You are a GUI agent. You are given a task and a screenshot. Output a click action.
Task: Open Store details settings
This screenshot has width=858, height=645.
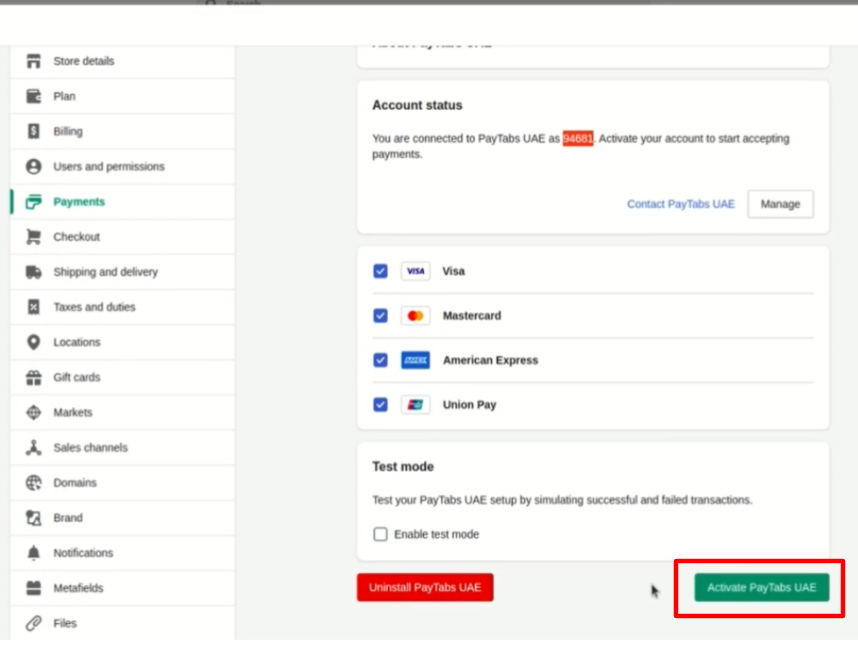pos(123,61)
